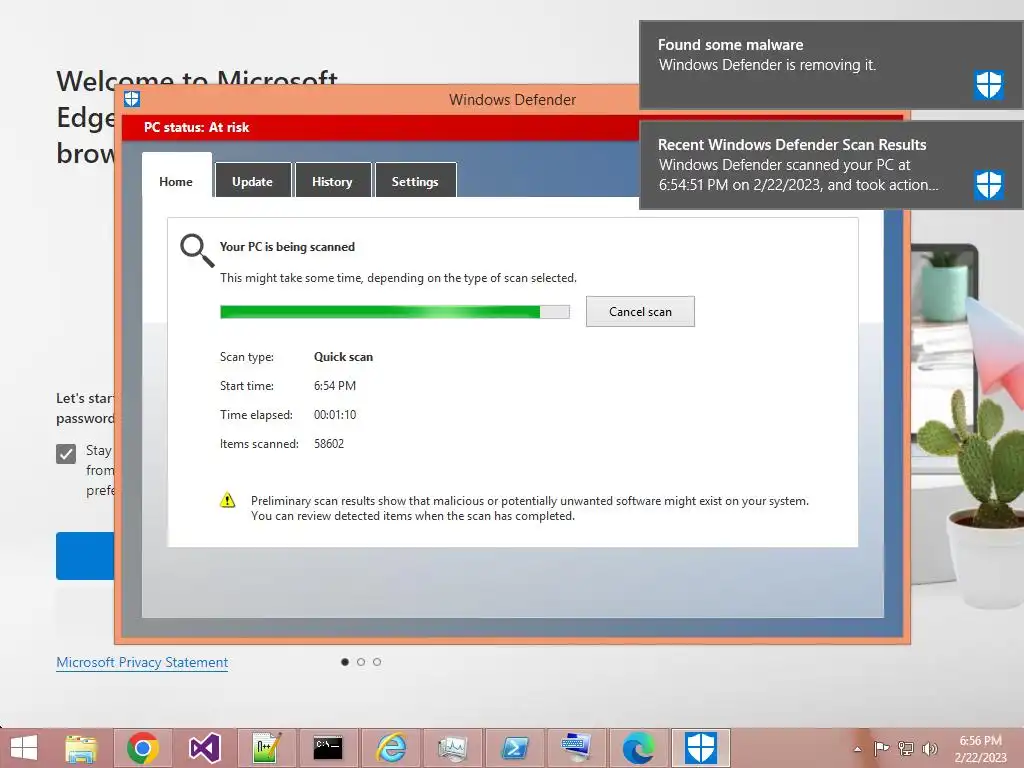This screenshot has height=768, width=1024.
Task: Click the Quick scan type value
Action: pos(344,357)
